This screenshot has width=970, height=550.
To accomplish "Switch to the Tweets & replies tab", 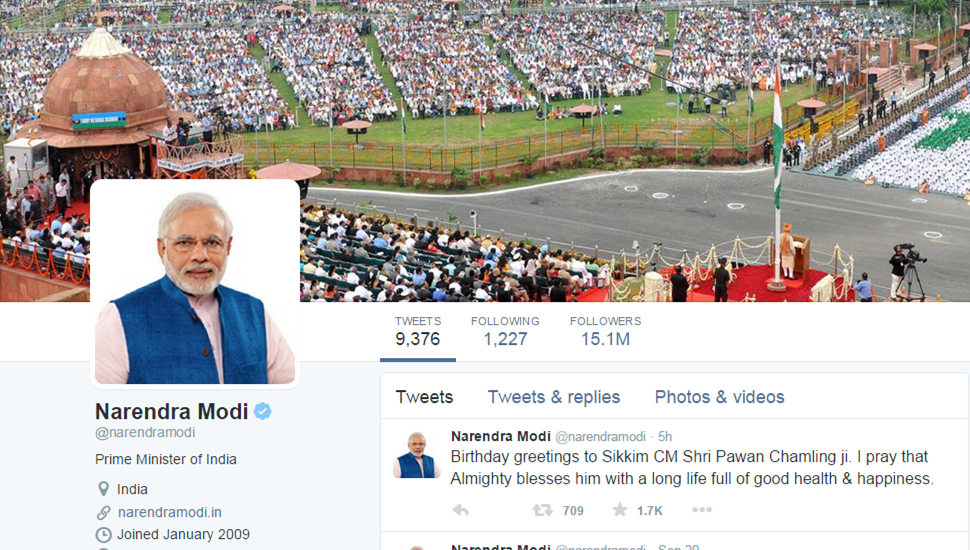I will click(554, 397).
